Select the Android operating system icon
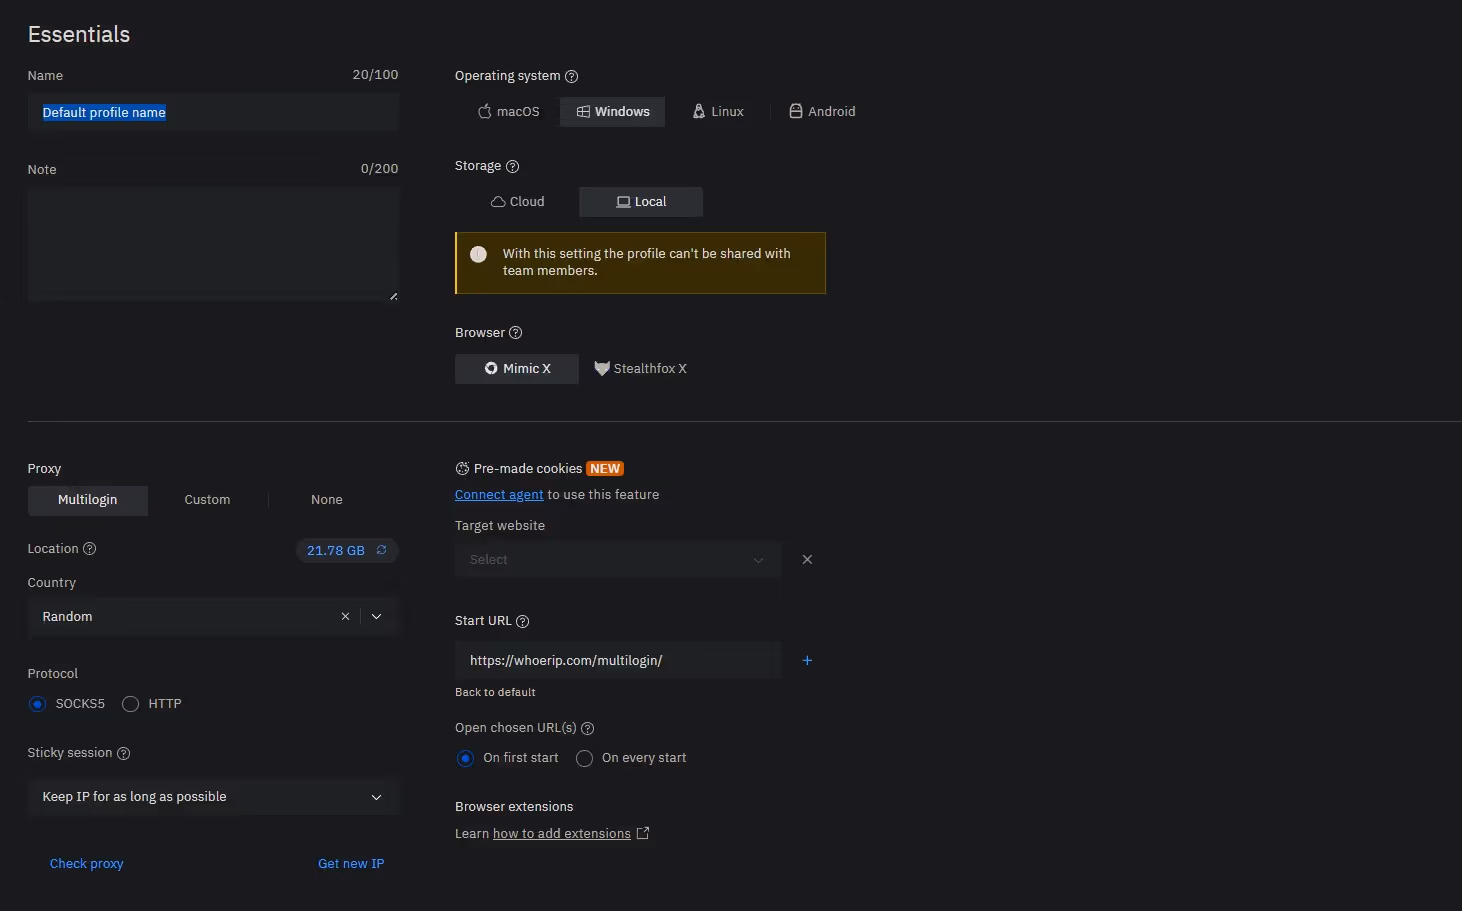The image size is (1462, 911). 796,111
